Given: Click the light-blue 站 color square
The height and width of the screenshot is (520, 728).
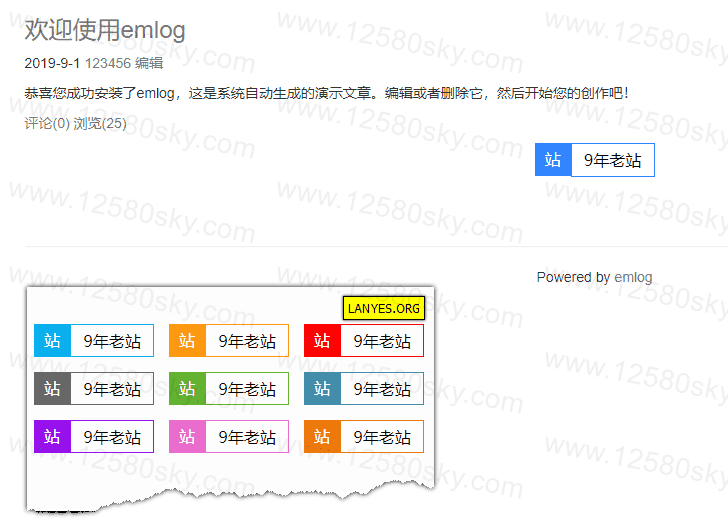Looking at the screenshot, I should [52, 341].
